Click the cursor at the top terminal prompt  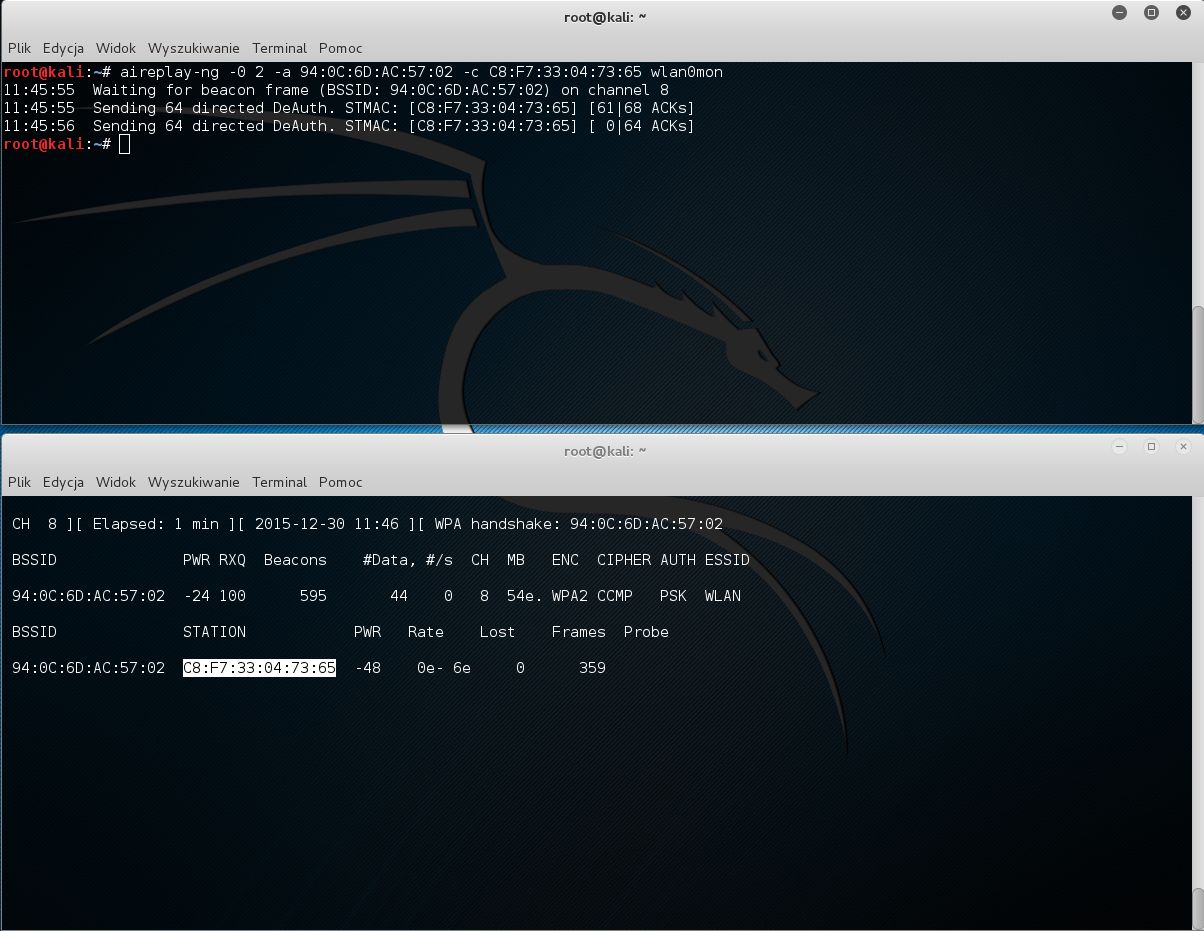(124, 144)
